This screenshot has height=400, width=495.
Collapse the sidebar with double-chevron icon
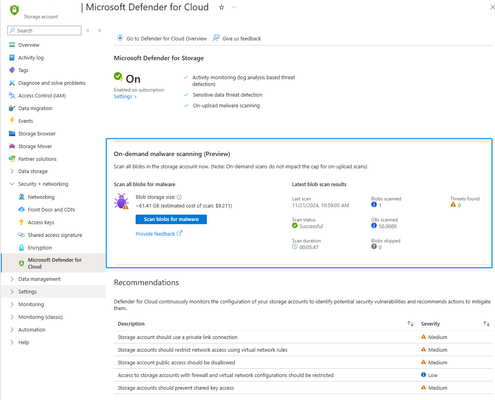point(99,31)
